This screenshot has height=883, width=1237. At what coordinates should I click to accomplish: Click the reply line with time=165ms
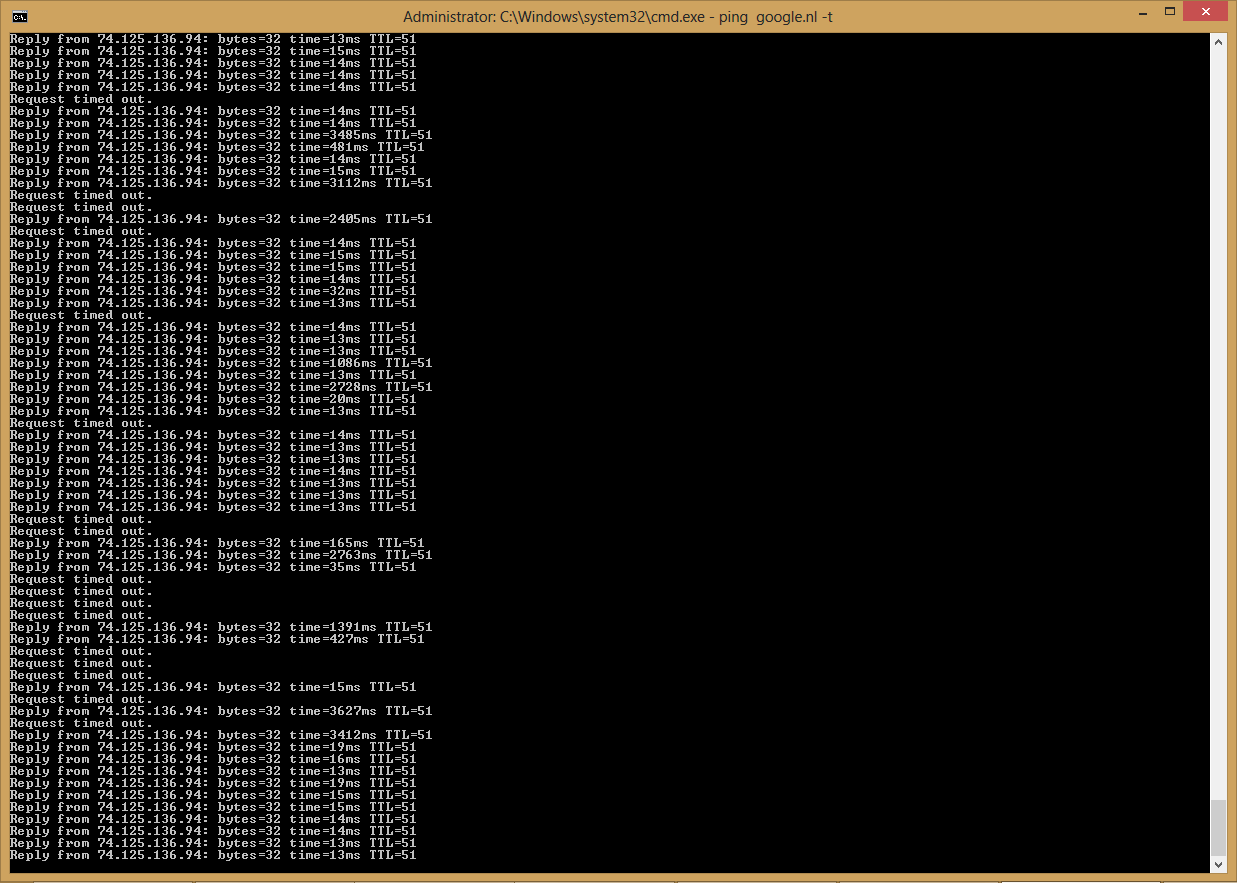216,543
